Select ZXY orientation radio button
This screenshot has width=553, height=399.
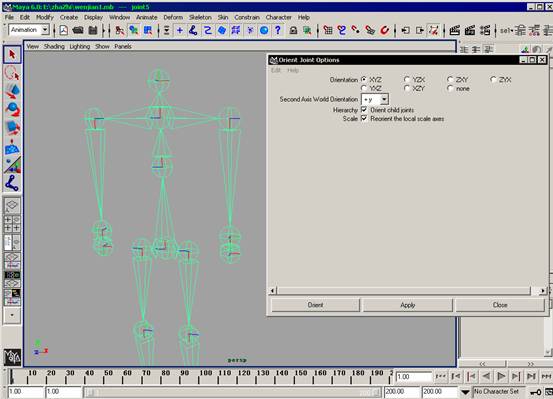450,79
